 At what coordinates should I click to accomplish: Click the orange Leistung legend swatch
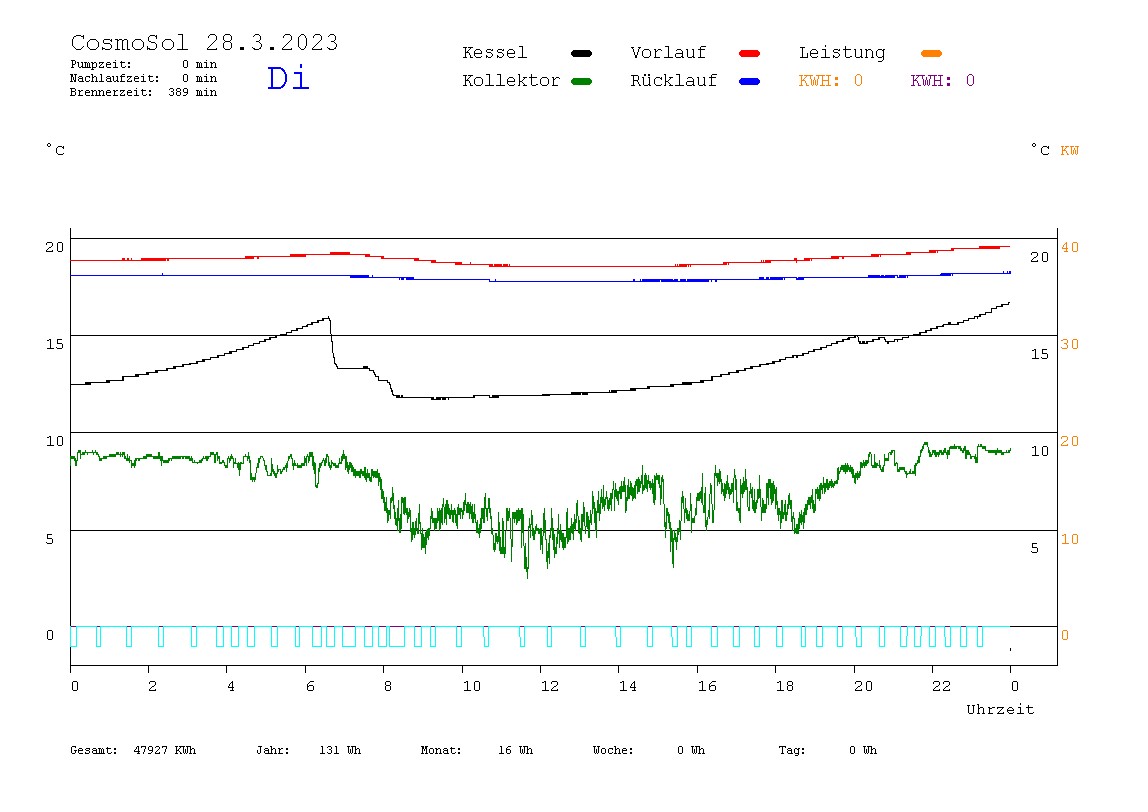point(931,53)
